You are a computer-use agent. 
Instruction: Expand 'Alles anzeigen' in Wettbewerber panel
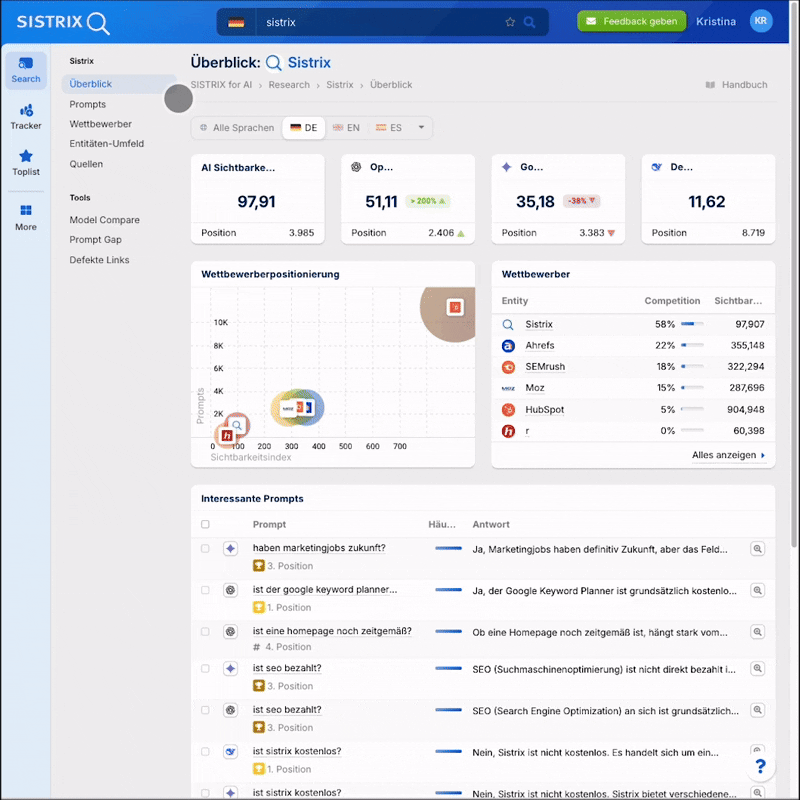[729, 455]
